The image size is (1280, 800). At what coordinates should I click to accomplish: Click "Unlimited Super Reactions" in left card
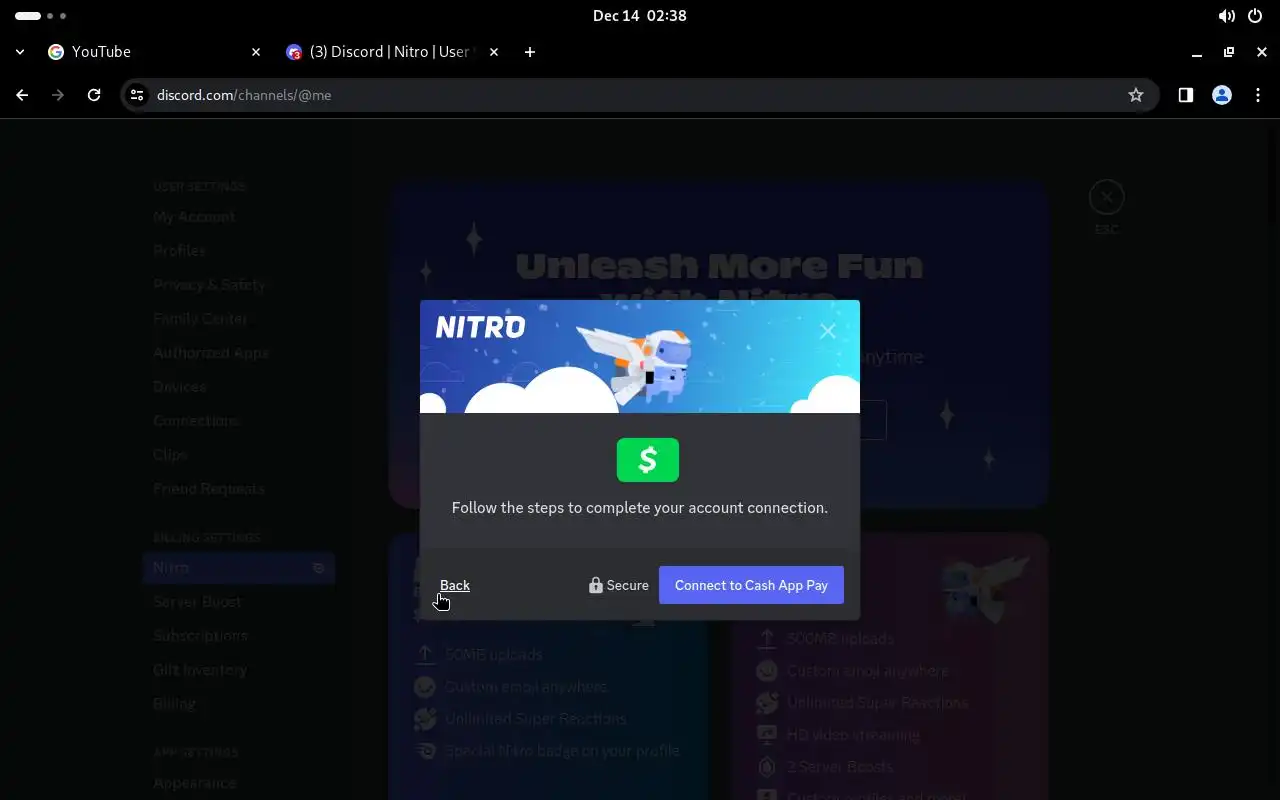536,719
